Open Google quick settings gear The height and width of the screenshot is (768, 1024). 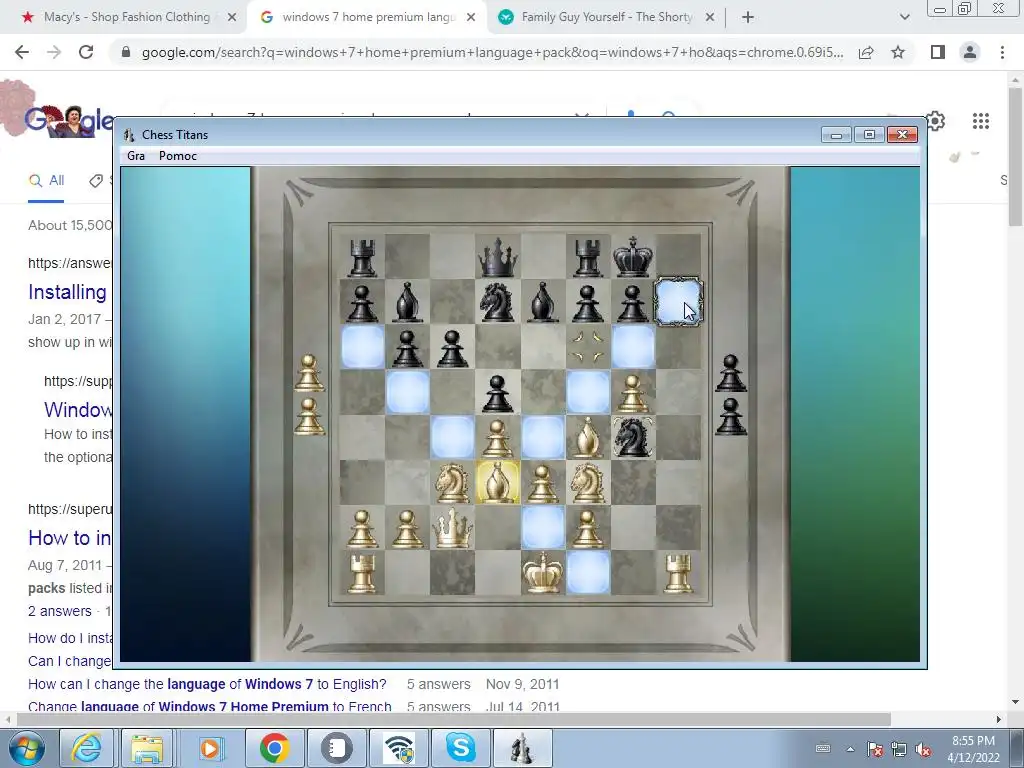936,121
